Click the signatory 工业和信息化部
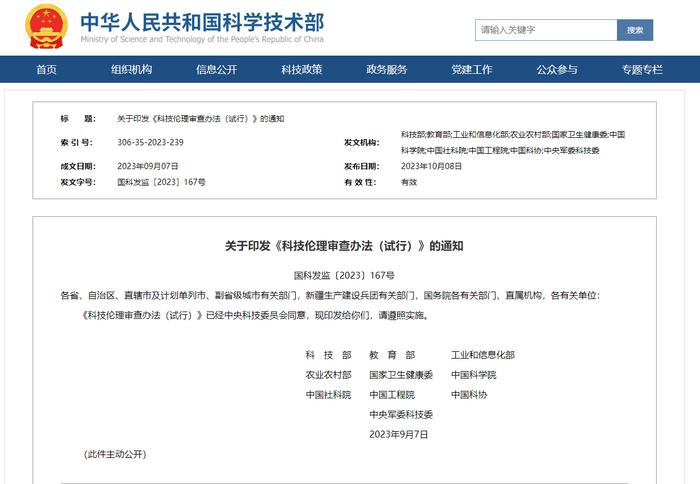This screenshot has width=700, height=484. [x=483, y=355]
